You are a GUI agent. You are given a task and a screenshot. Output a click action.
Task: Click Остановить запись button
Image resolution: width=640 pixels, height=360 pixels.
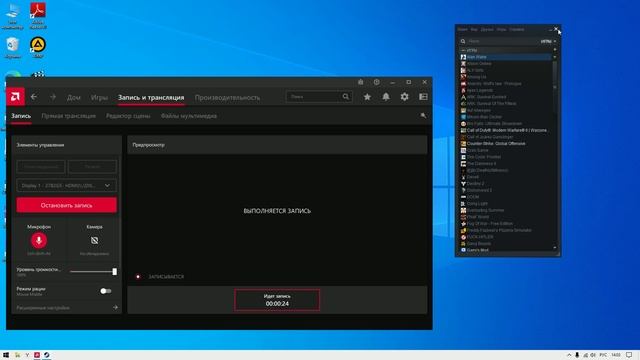(67, 205)
